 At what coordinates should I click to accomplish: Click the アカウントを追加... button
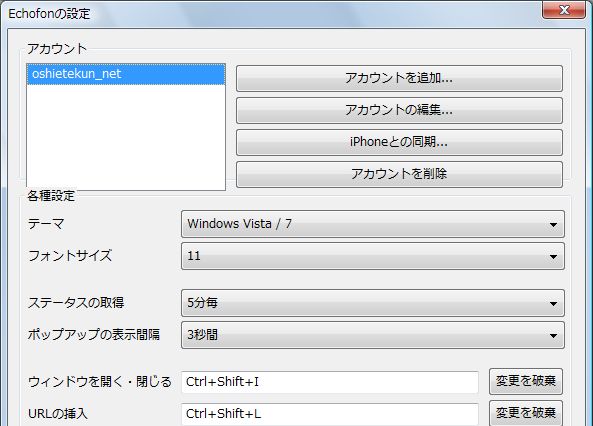pyautogui.click(x=399, y=78)
